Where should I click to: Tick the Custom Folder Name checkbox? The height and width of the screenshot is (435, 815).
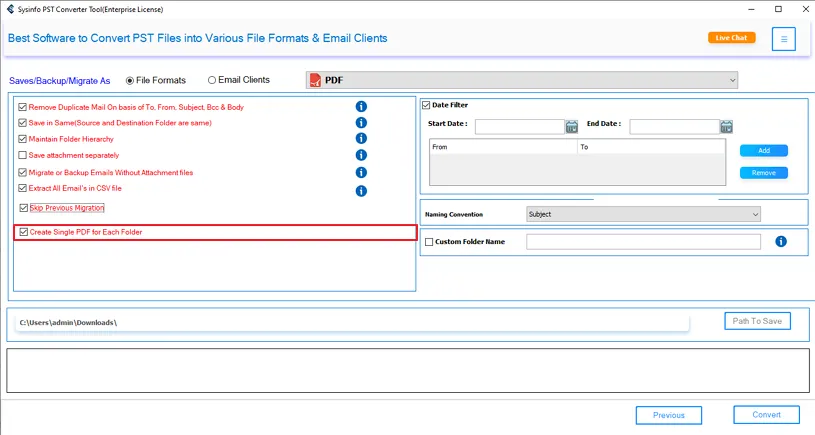coord(429,242)
